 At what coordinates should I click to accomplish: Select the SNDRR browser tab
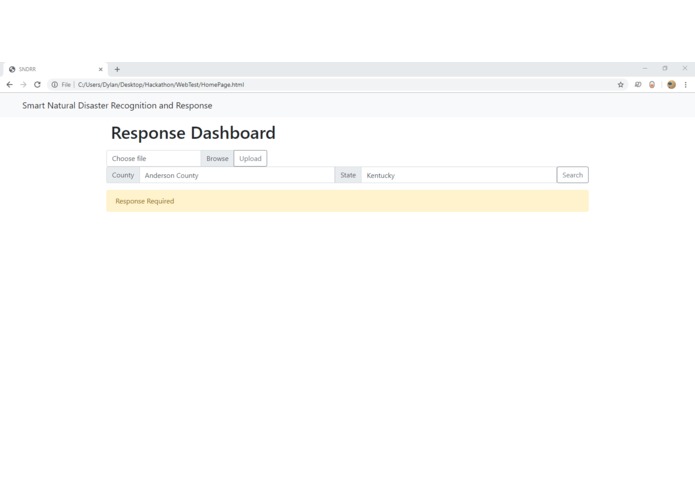click(53, 69)
